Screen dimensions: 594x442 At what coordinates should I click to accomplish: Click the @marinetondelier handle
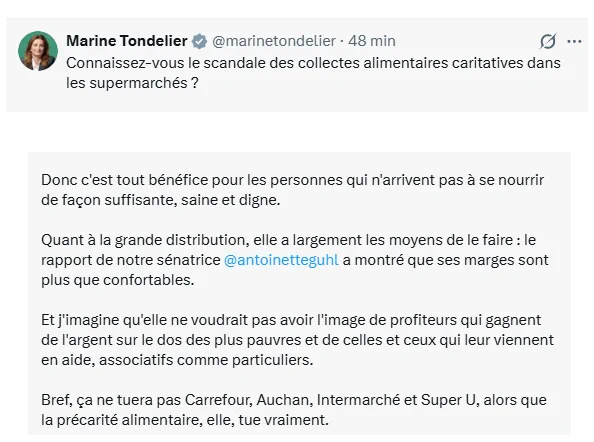point(274,41)
